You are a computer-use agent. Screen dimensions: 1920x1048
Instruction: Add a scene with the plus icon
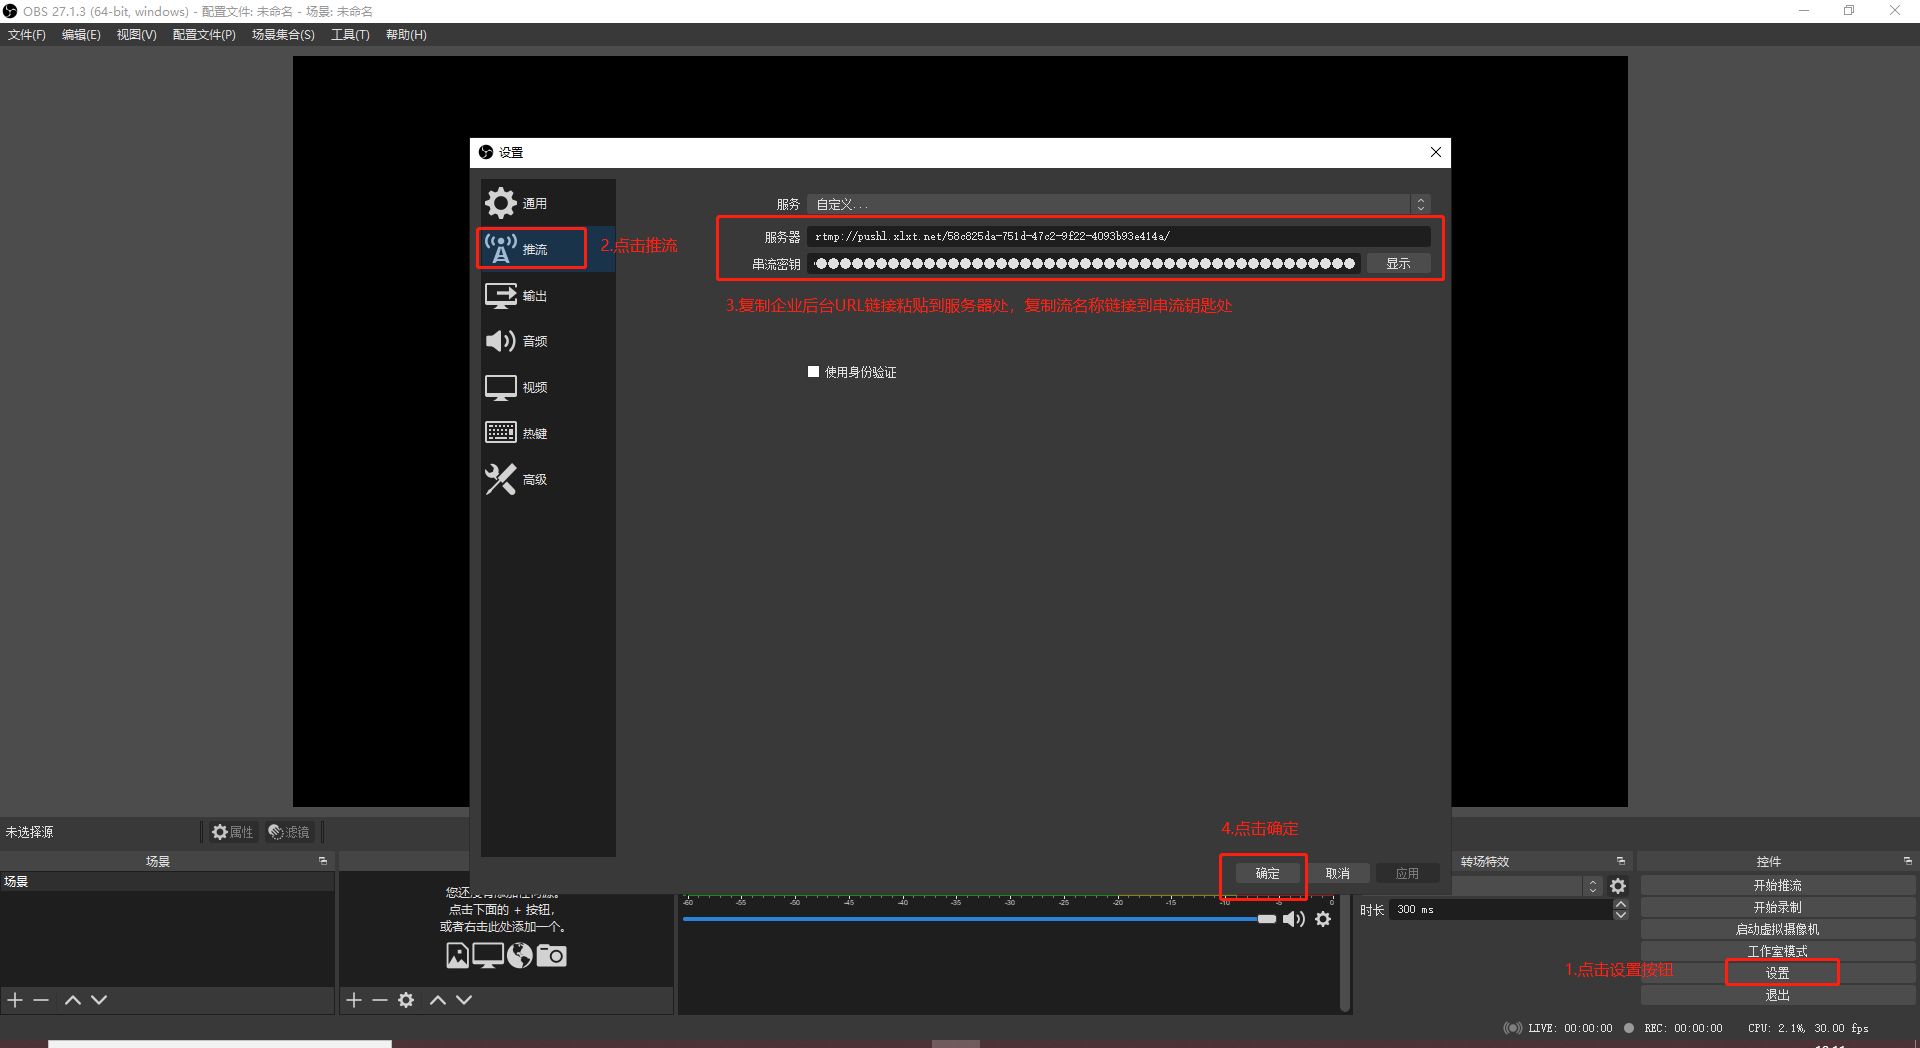pyautogui.click(x=15, y=1000)
